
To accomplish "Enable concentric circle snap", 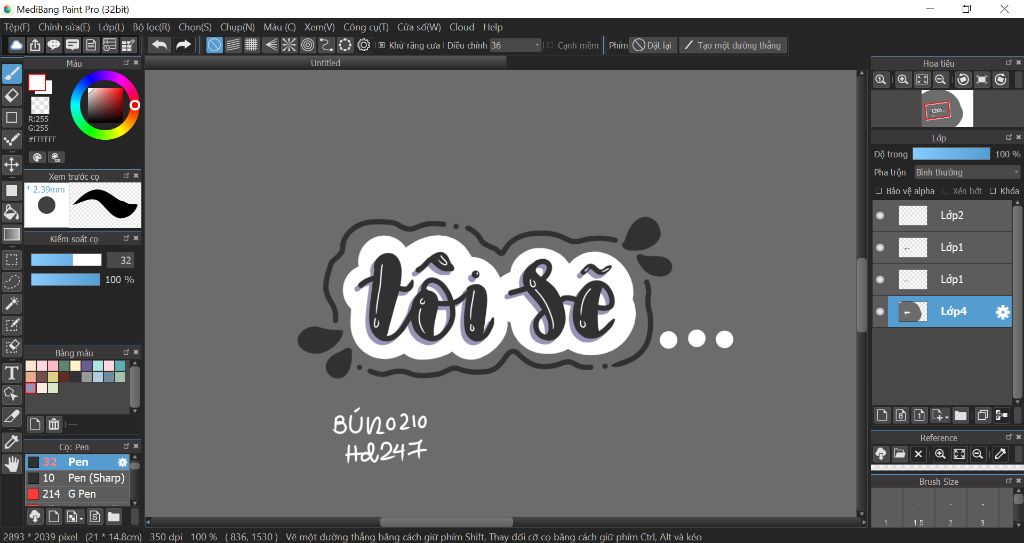I will tap(308, 45).
